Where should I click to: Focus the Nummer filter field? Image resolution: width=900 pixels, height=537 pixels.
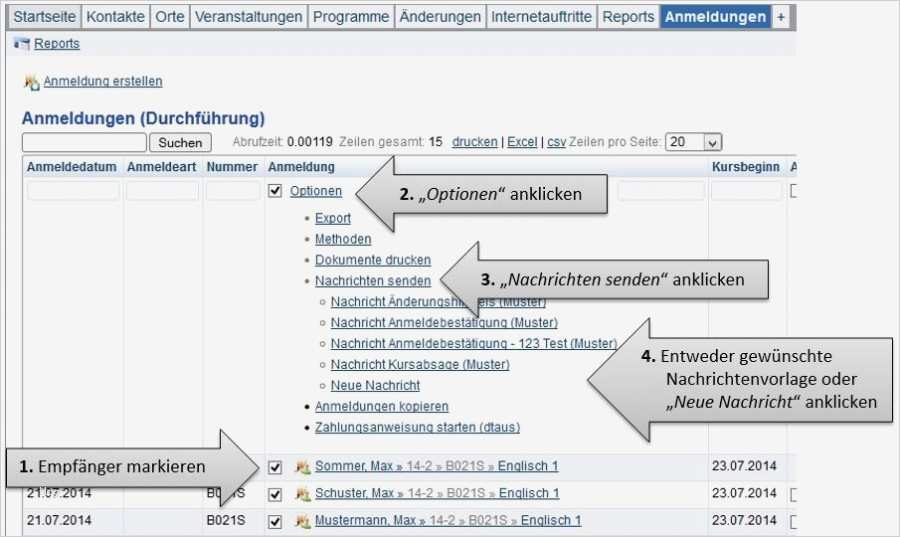(x=233, y=191)
